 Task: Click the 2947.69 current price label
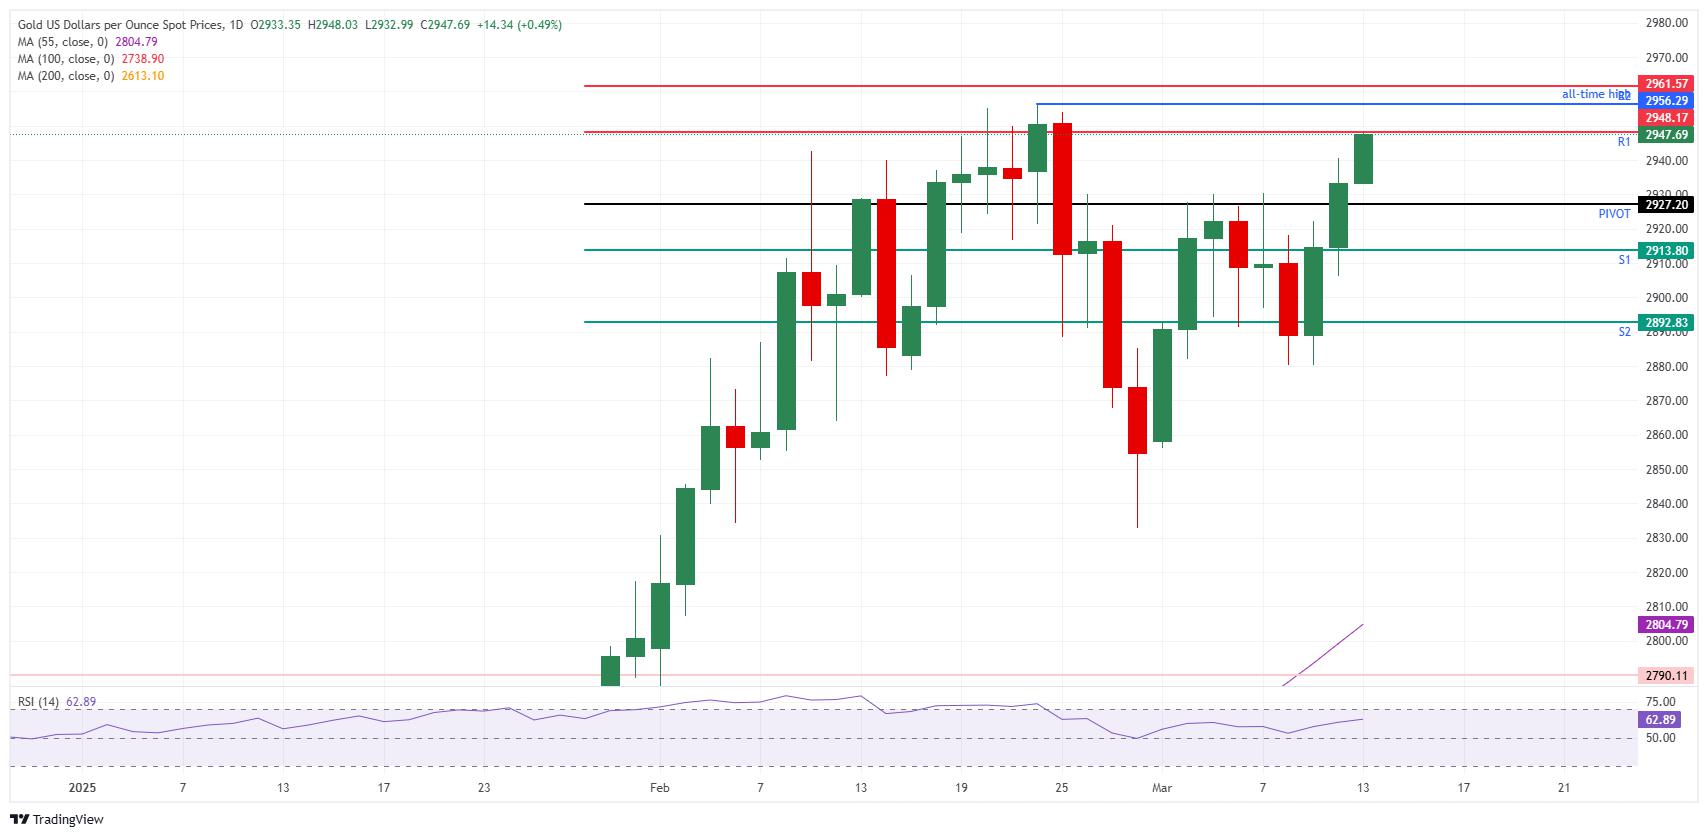point(1665,135)
